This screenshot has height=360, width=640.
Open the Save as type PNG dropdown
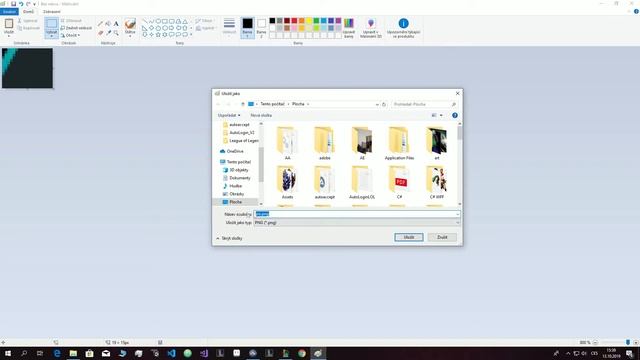[357, 223]
